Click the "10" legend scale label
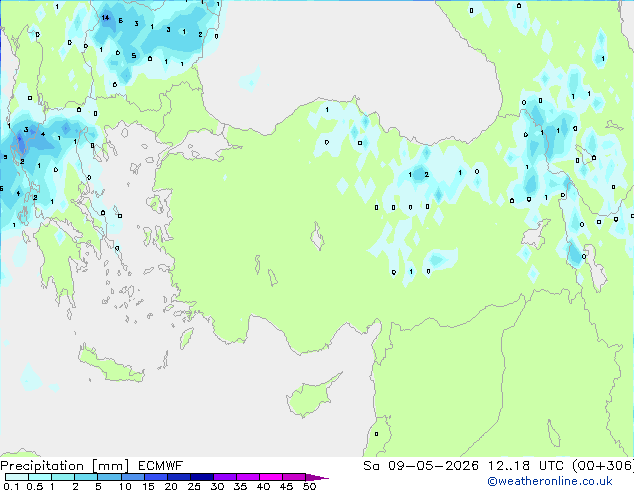This screenshot has height=490, width=634. pyautogui.click(x=125, y=486)
